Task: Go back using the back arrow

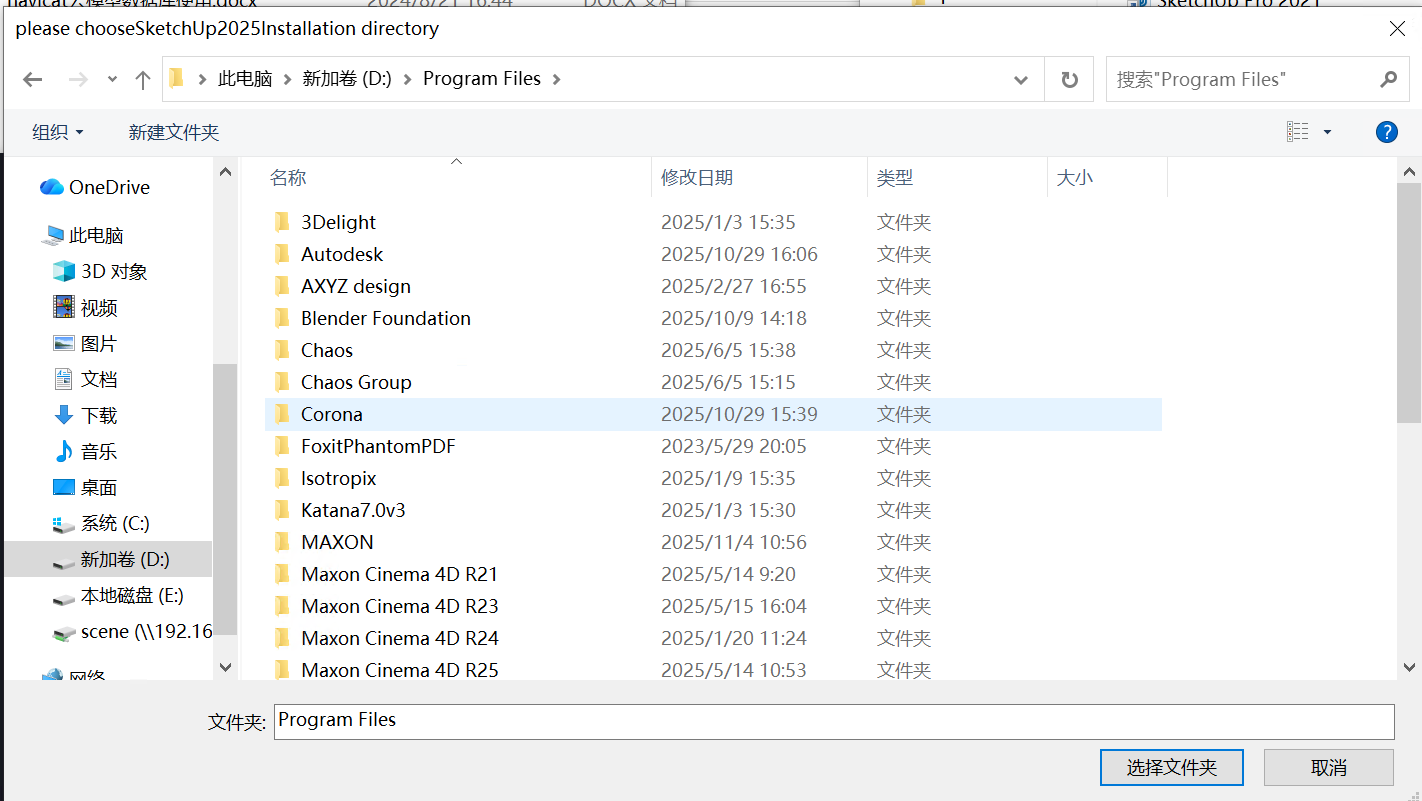Action: click(x=32, y=80)
